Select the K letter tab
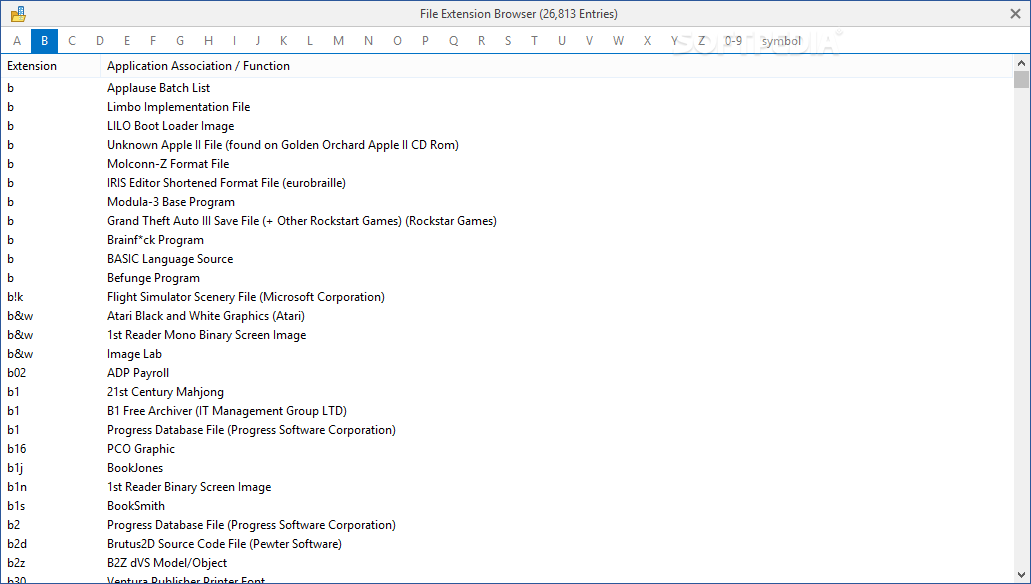1031x584 pixels. tap(283, 41)
